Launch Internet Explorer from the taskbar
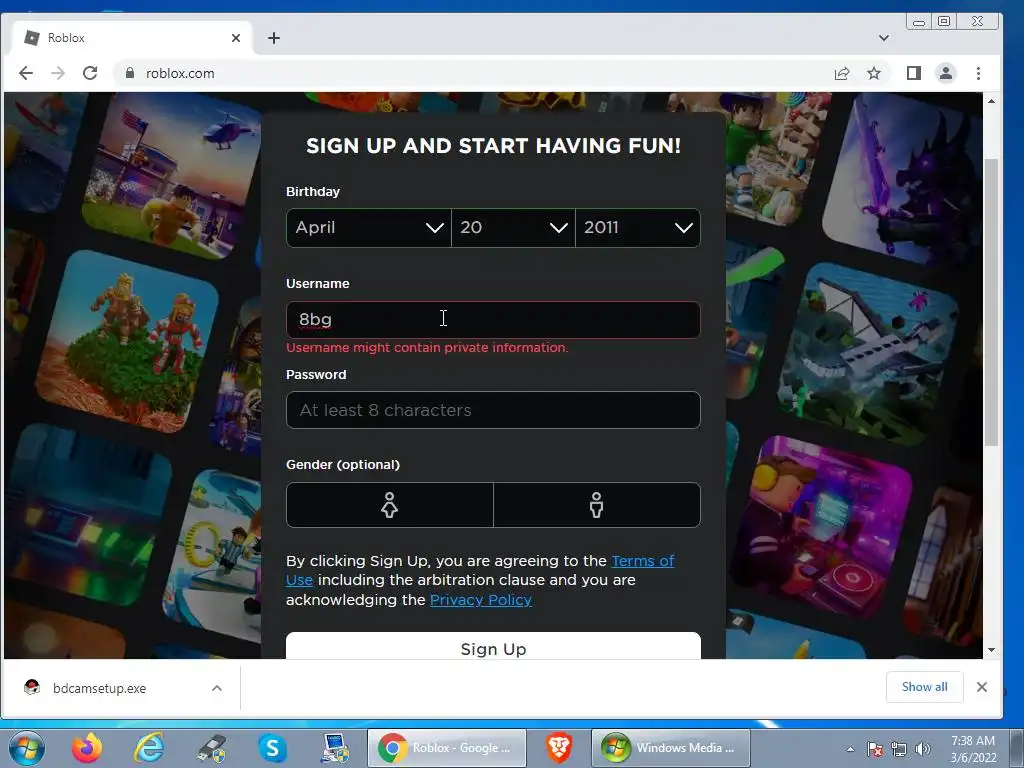 tap(149, 748)
